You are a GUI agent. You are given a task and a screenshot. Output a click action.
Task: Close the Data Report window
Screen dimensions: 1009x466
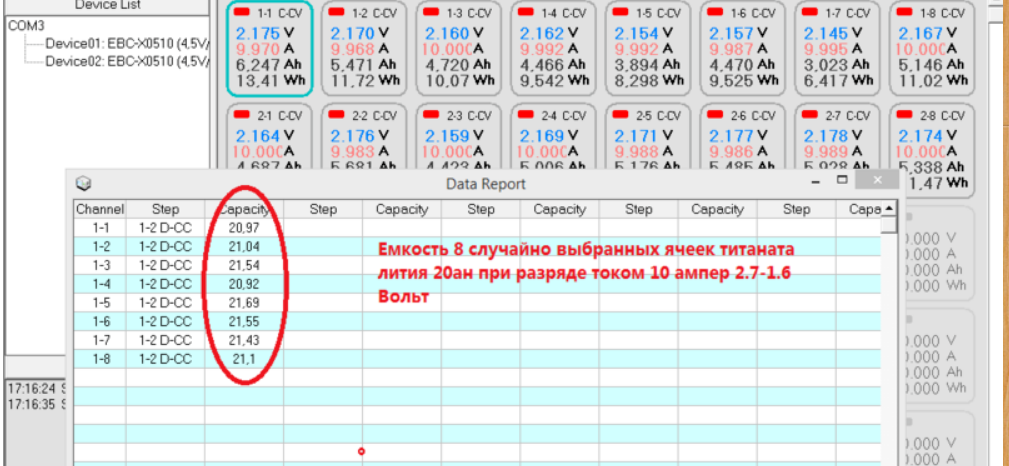pos(877,181)
